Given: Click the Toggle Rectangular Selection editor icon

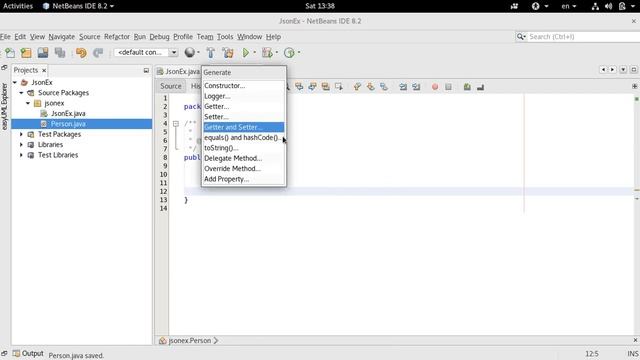Looking at the screenshot, I should pyautogui.click(x=338, y=87).
